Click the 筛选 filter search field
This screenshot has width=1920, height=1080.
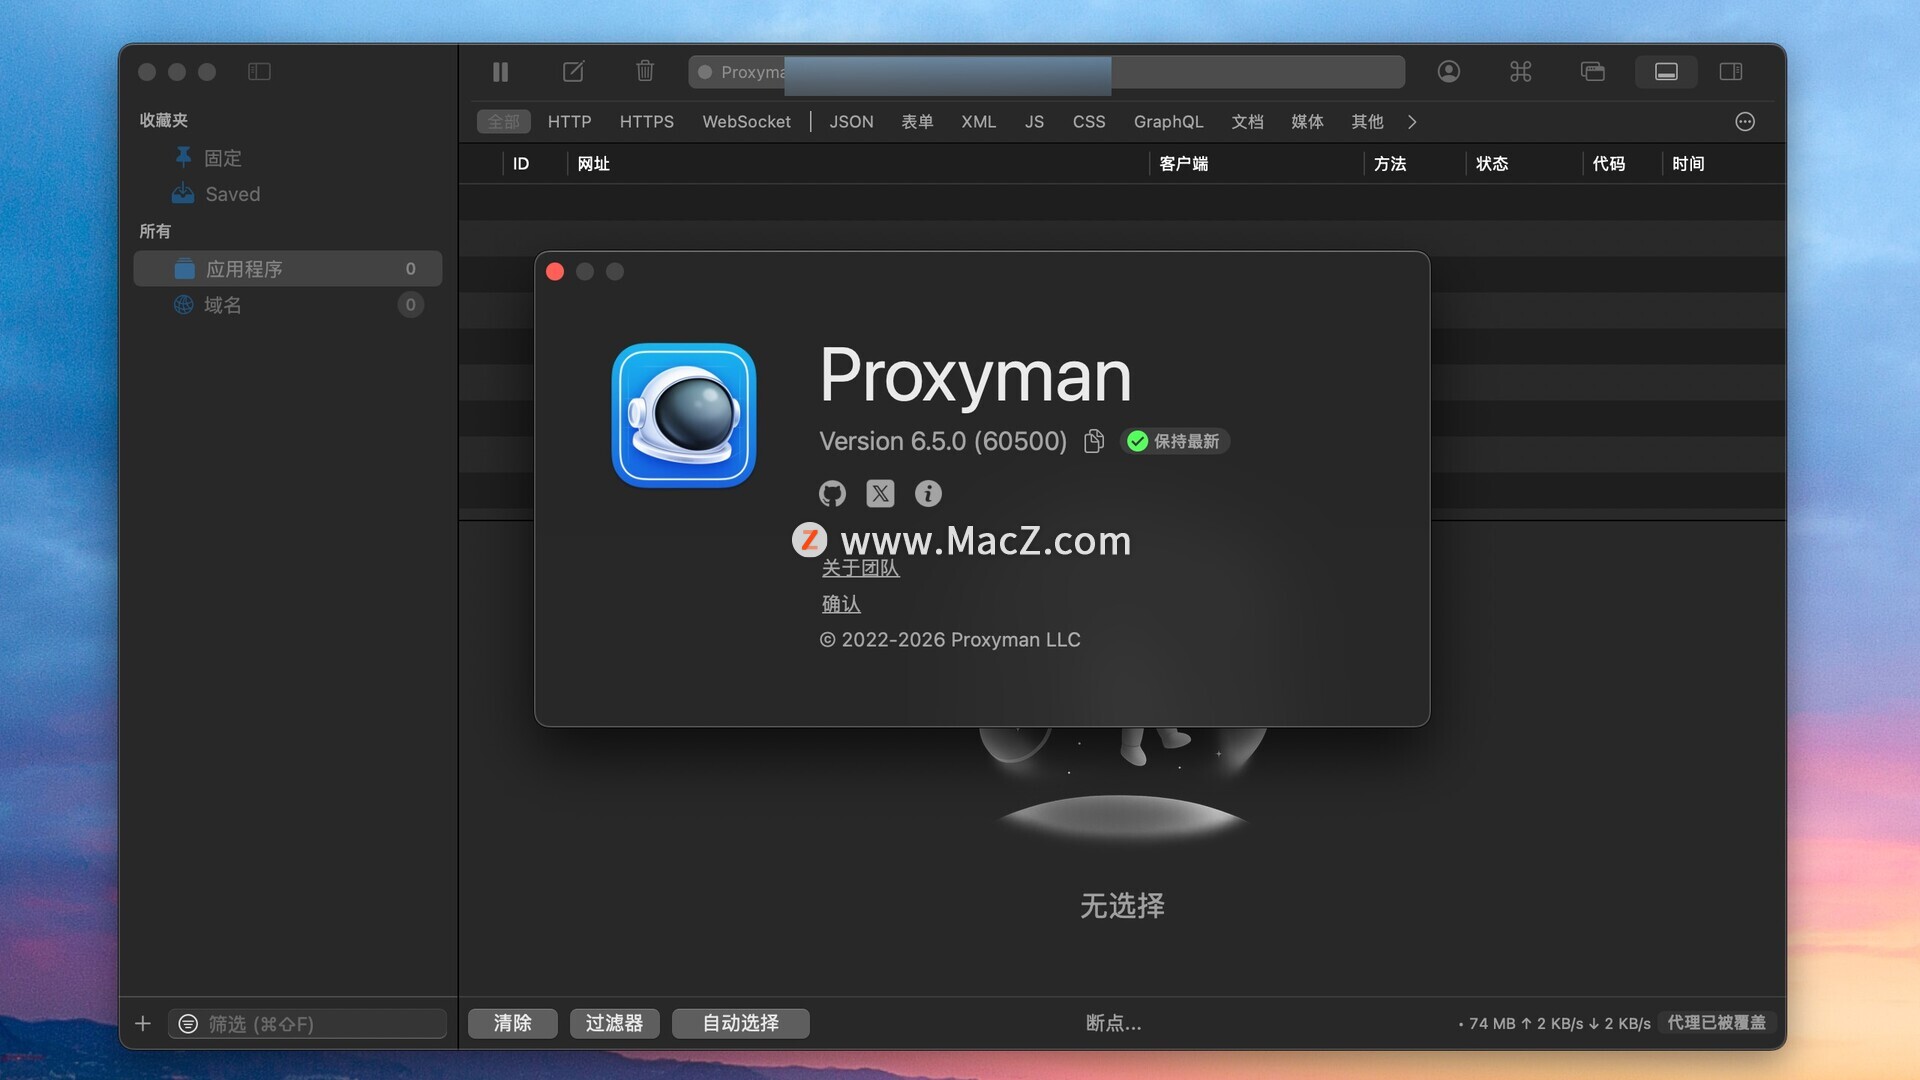(x=310, y=1024)
